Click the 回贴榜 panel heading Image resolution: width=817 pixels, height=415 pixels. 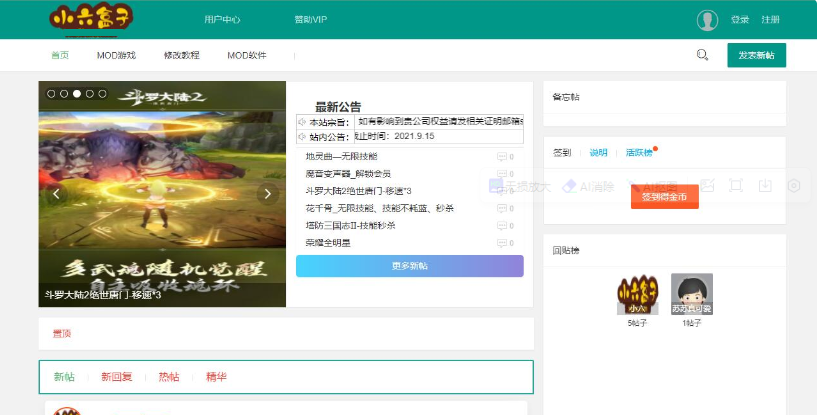[x=566, y=250]
